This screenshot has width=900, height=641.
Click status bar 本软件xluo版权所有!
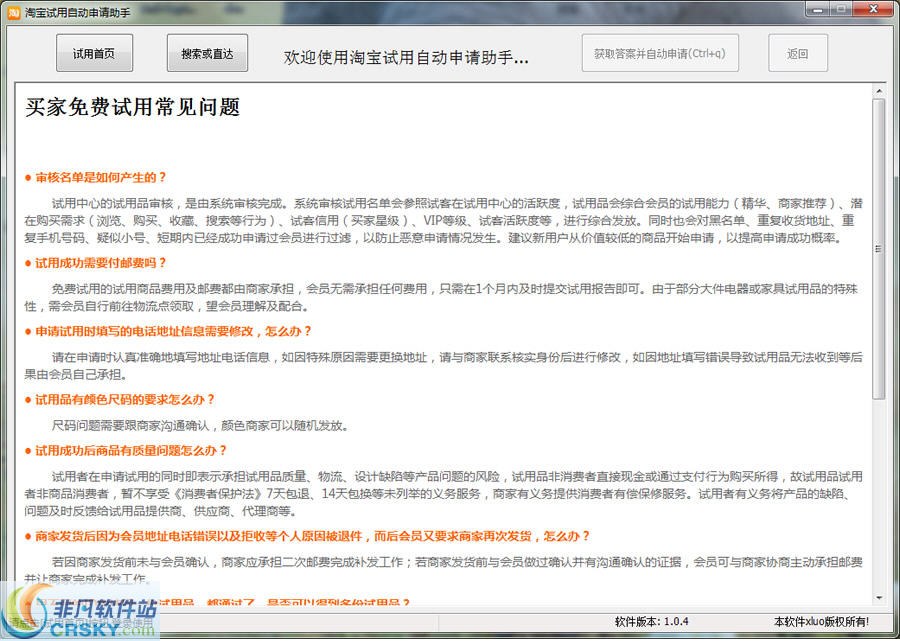[x=821, y=621]
